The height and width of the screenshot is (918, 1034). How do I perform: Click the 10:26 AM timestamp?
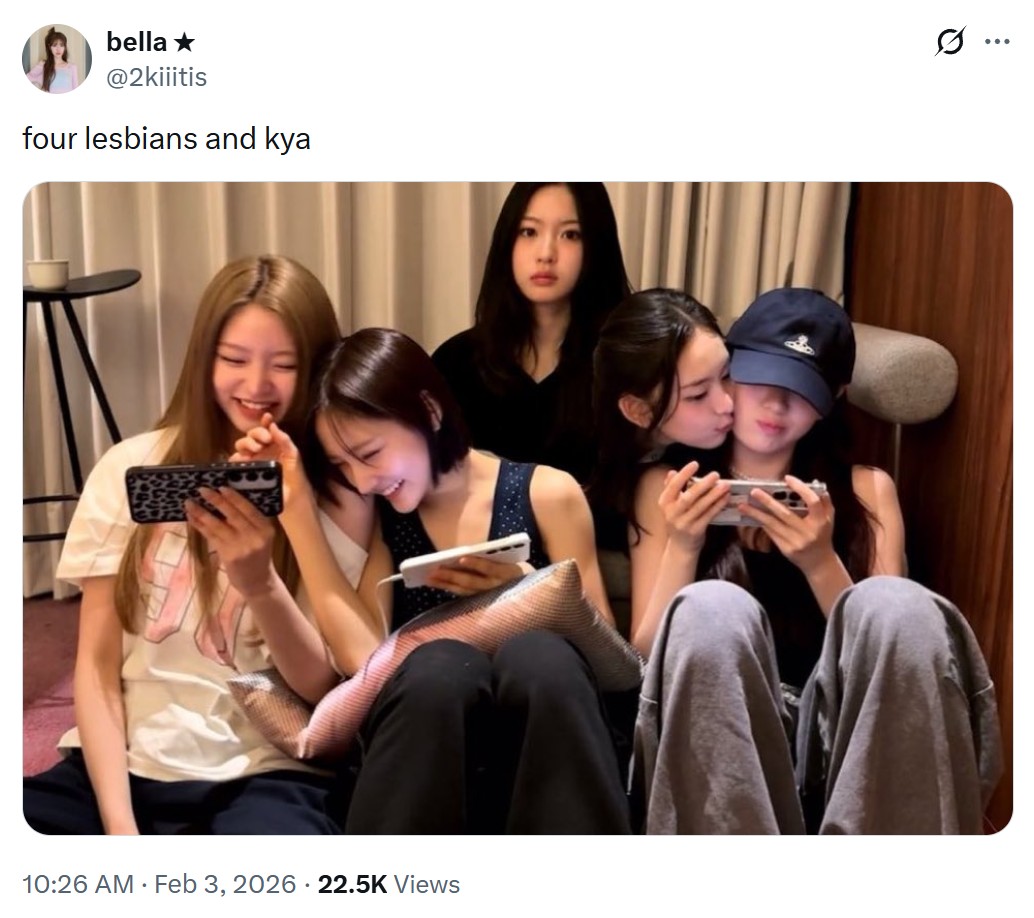point(78,884)
